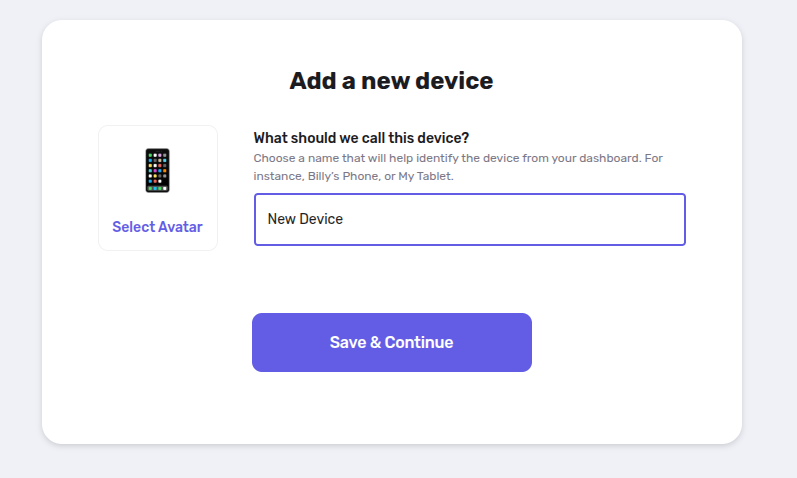
Task: Click the smartphone avatar emoji icon
Action: point(158,170)
